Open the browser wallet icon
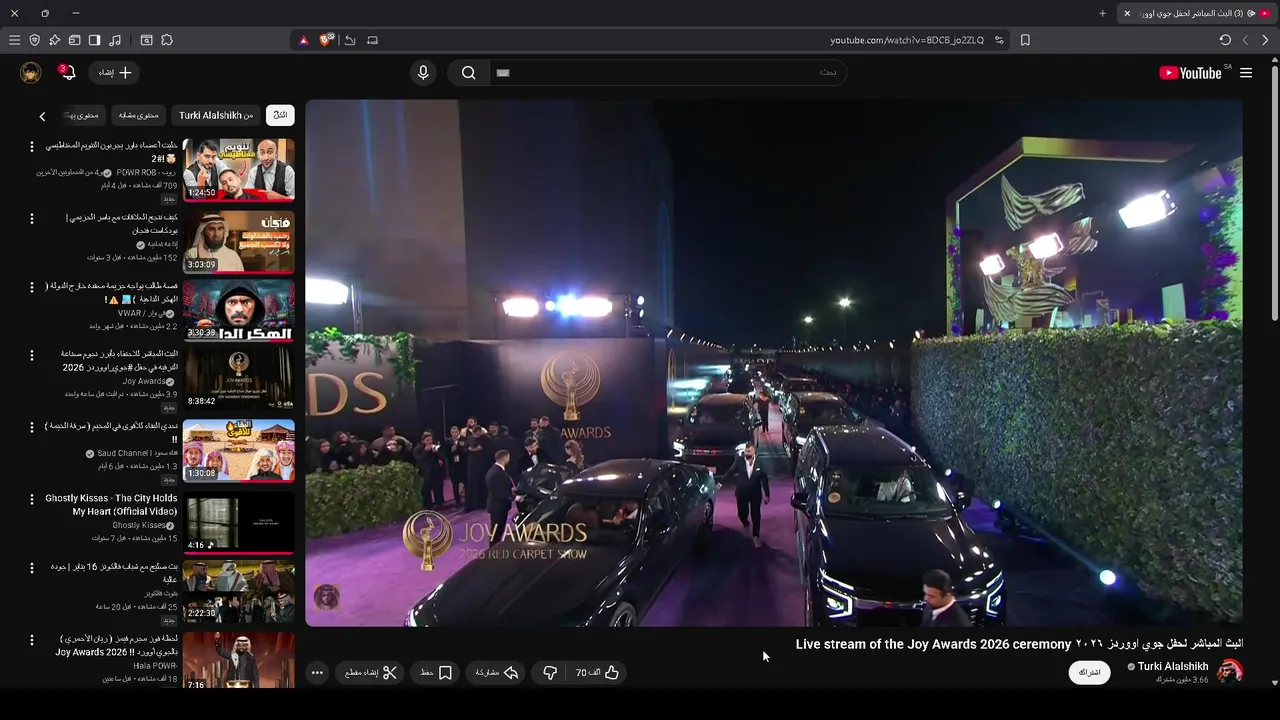This screenshot has width=1280, height=720. tap(74, 40)
